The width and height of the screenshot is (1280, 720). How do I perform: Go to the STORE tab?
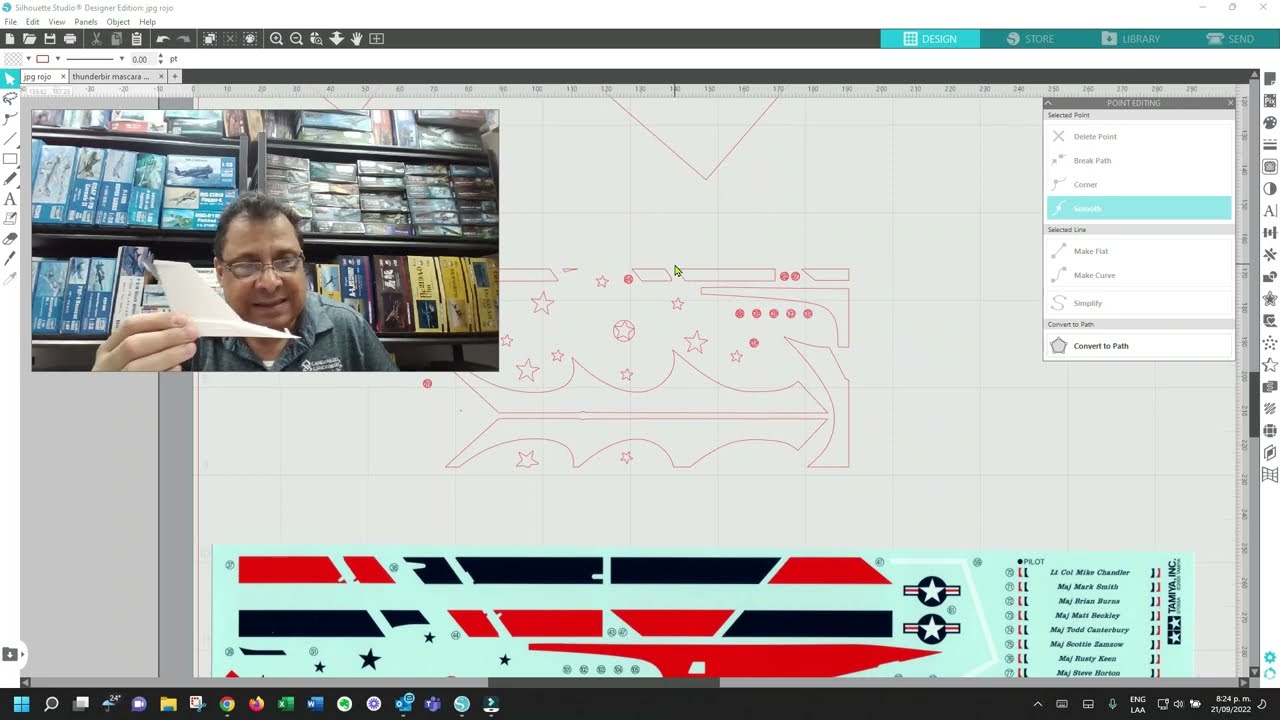(1030, 39)
